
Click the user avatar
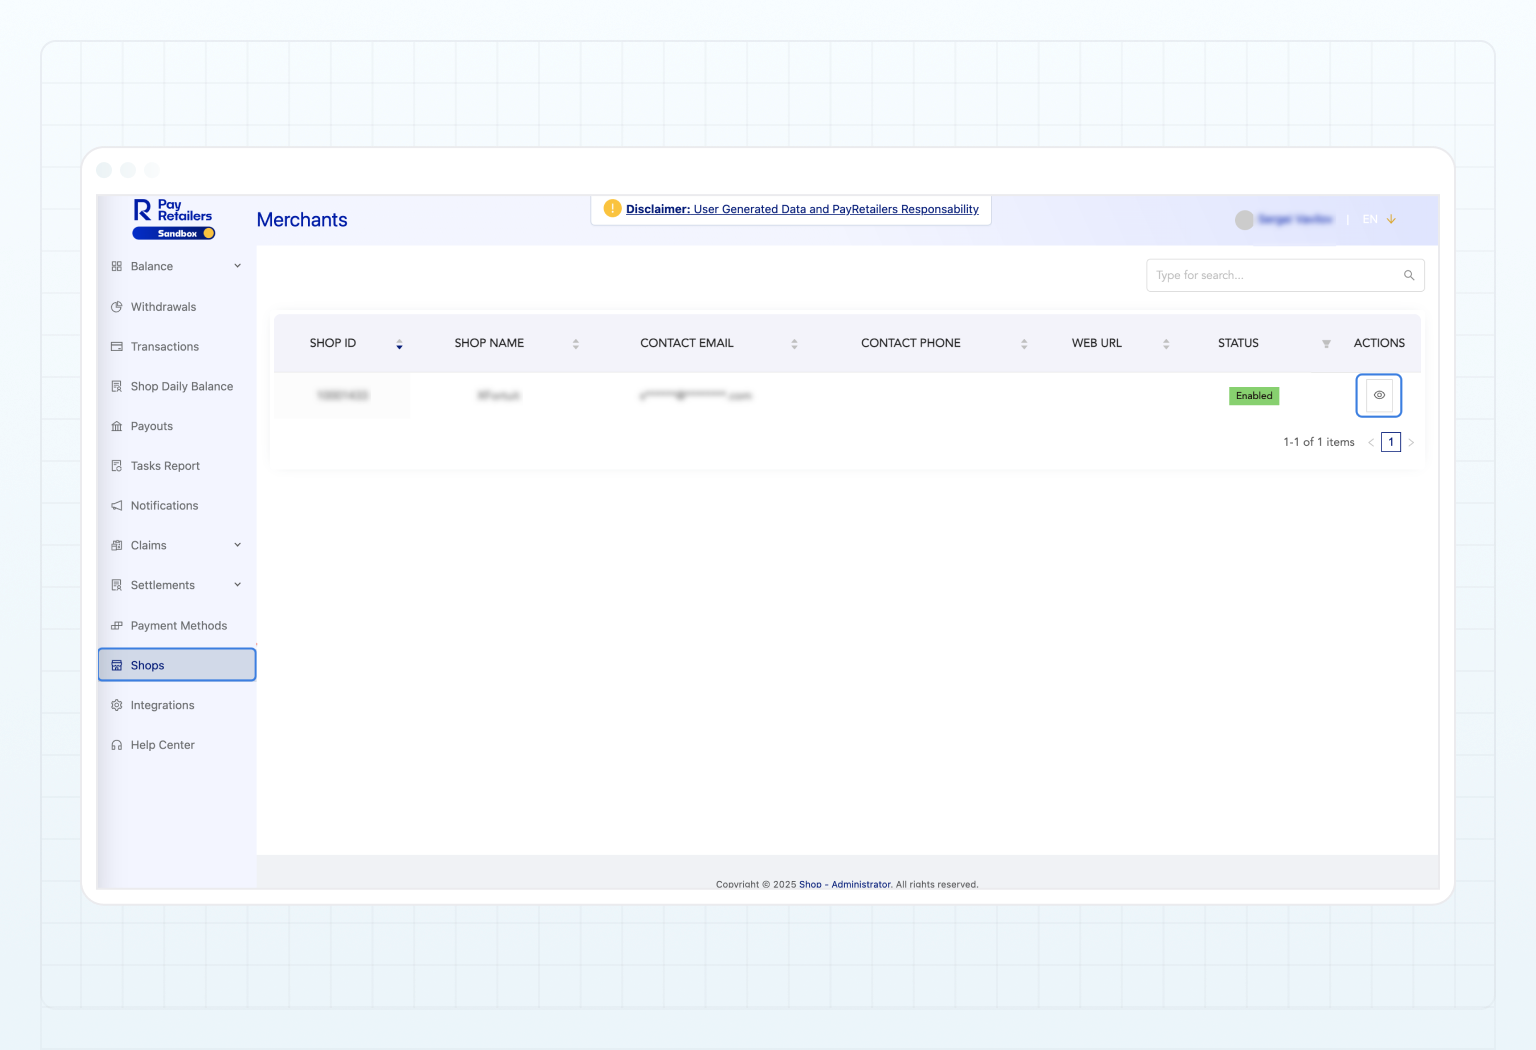(1244, 220)
